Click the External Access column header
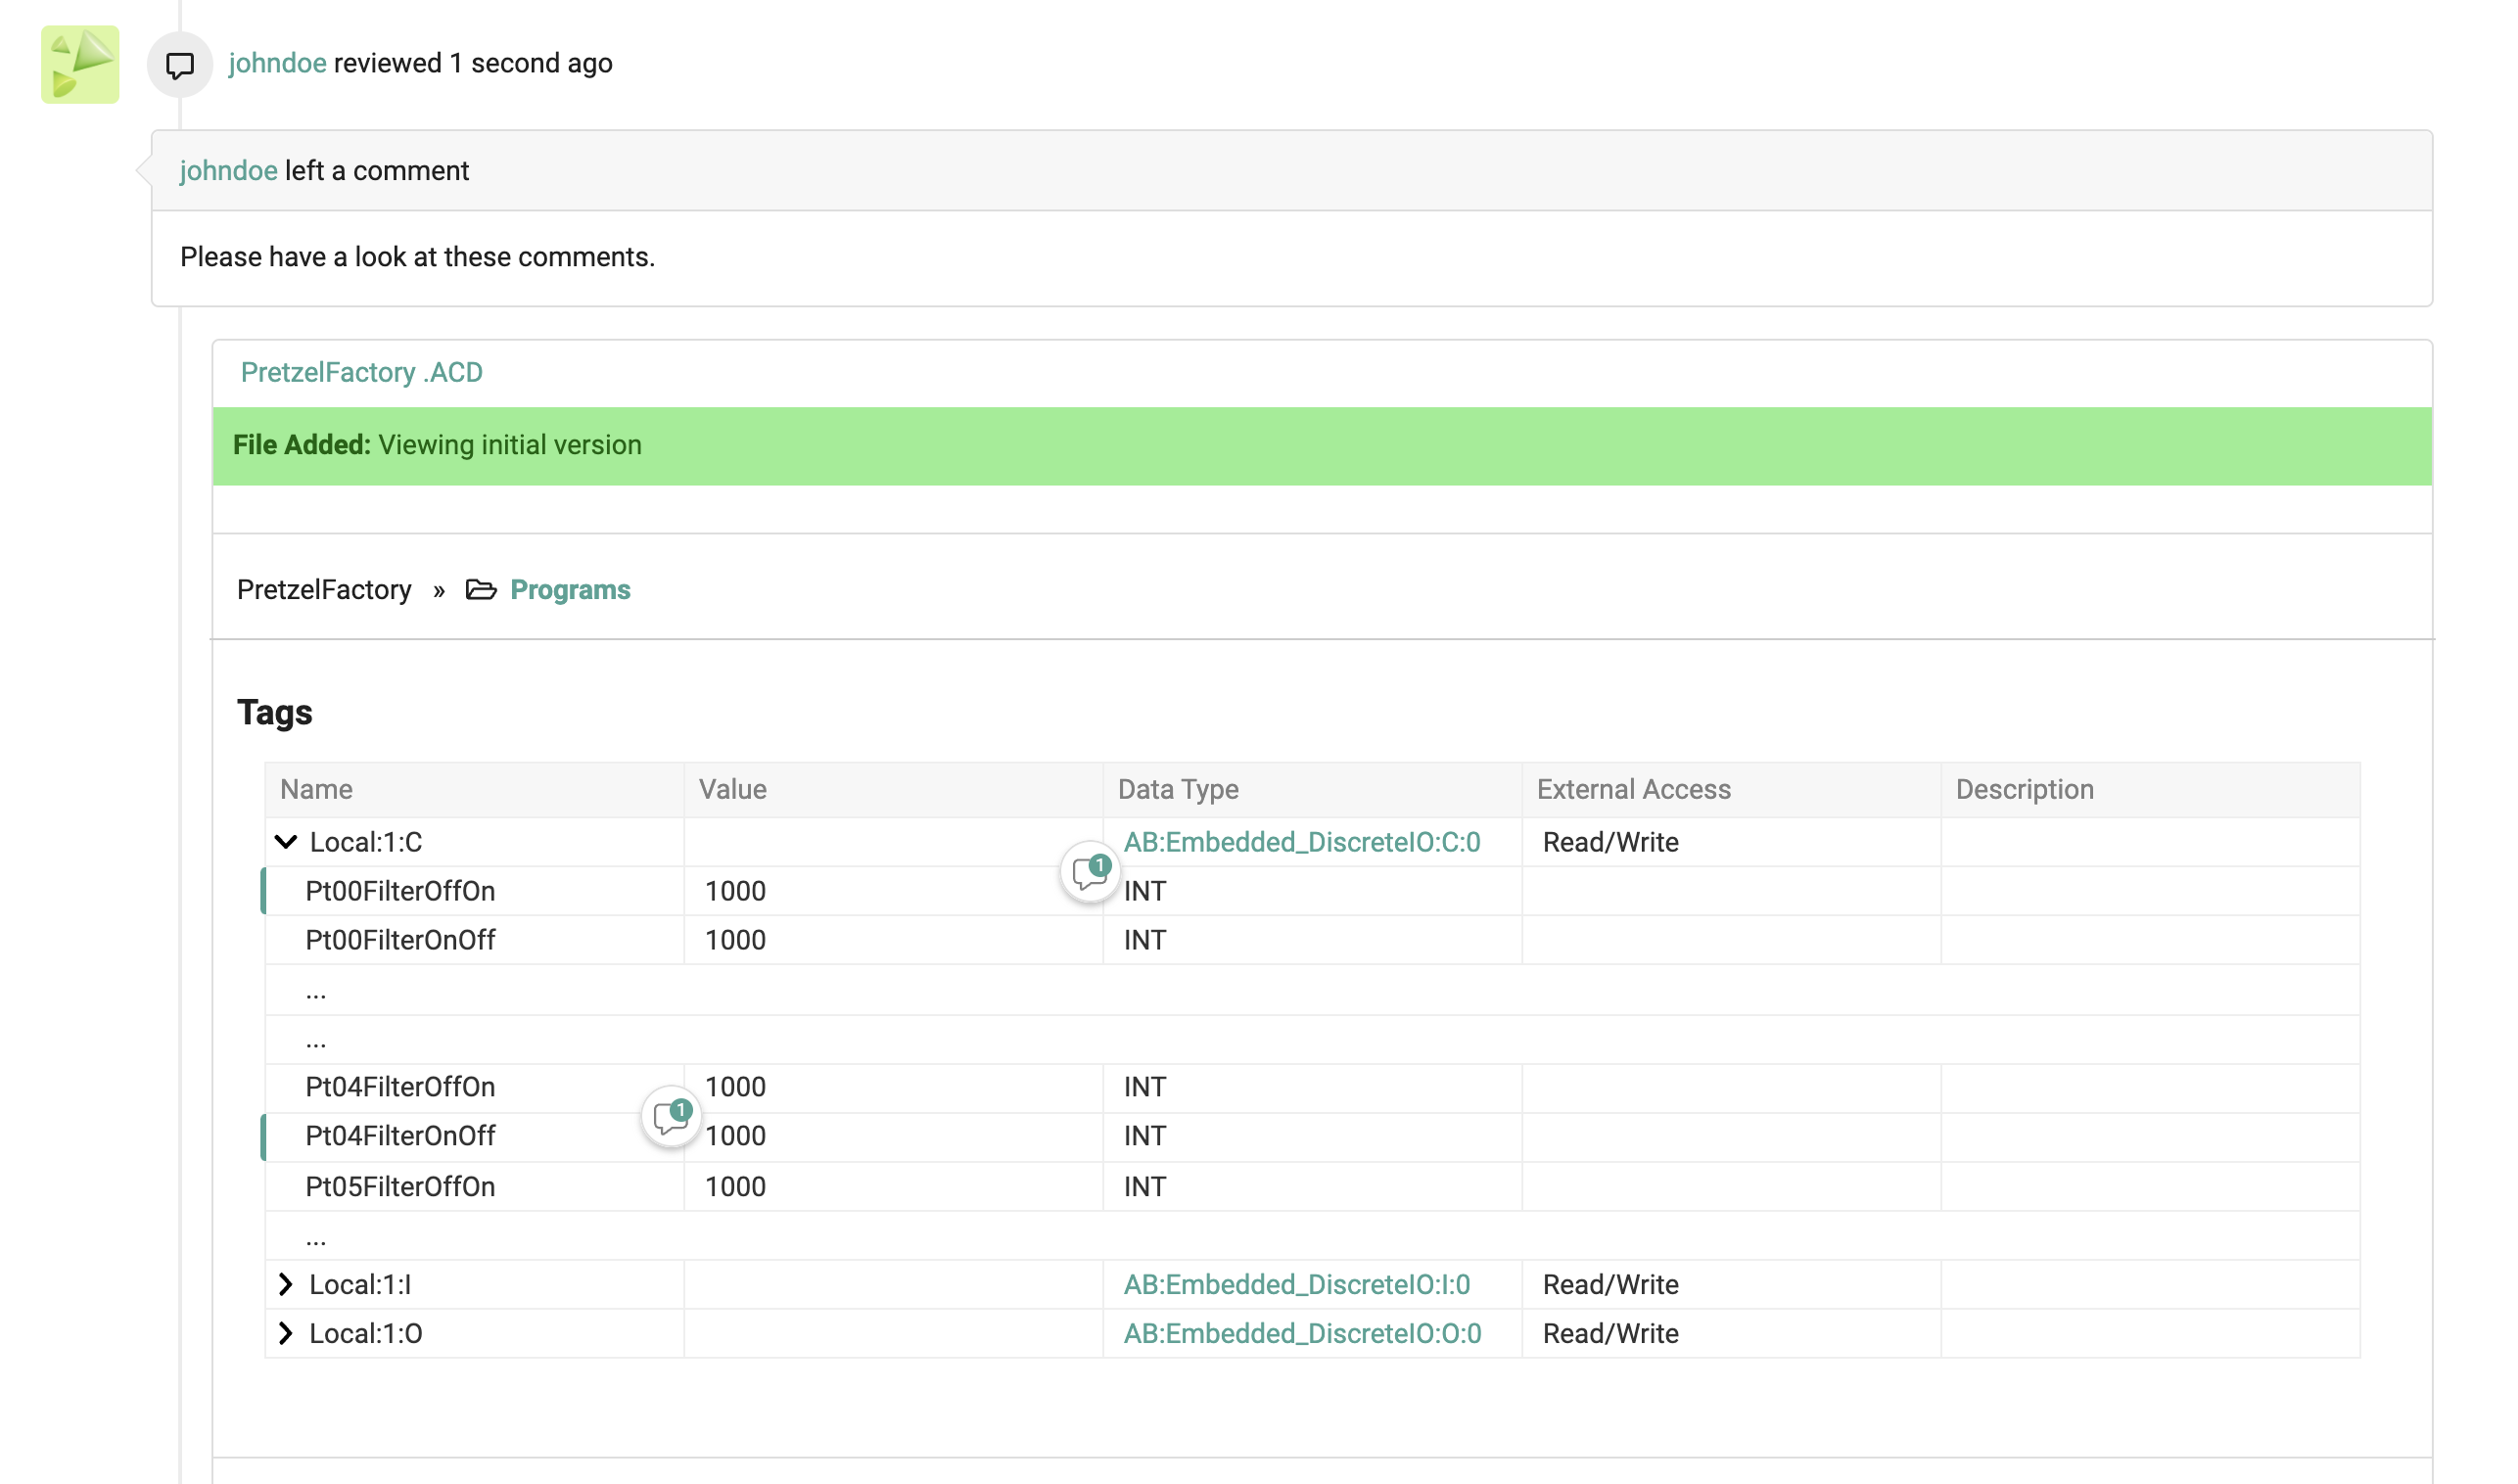 pos(1633,789)
